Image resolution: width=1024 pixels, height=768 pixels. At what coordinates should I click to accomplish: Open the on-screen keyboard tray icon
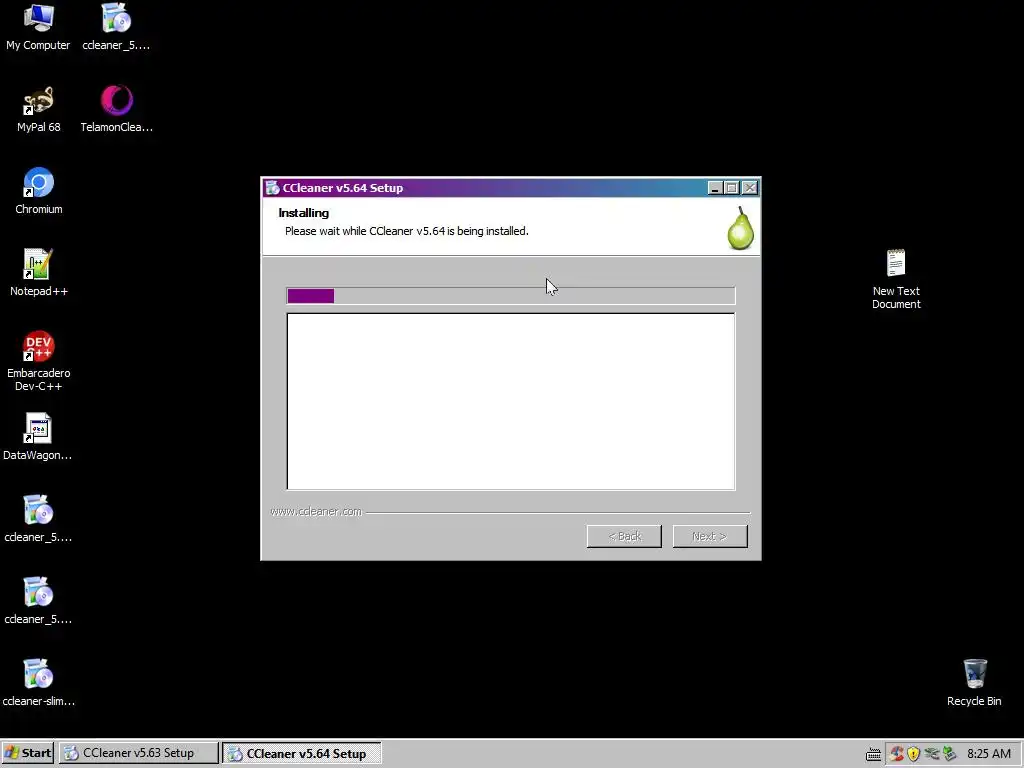[x=873, y=754]
